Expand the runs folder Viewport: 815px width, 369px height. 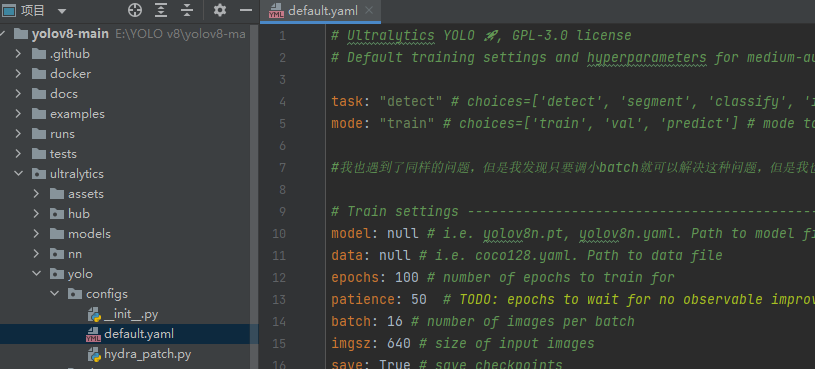18,134
